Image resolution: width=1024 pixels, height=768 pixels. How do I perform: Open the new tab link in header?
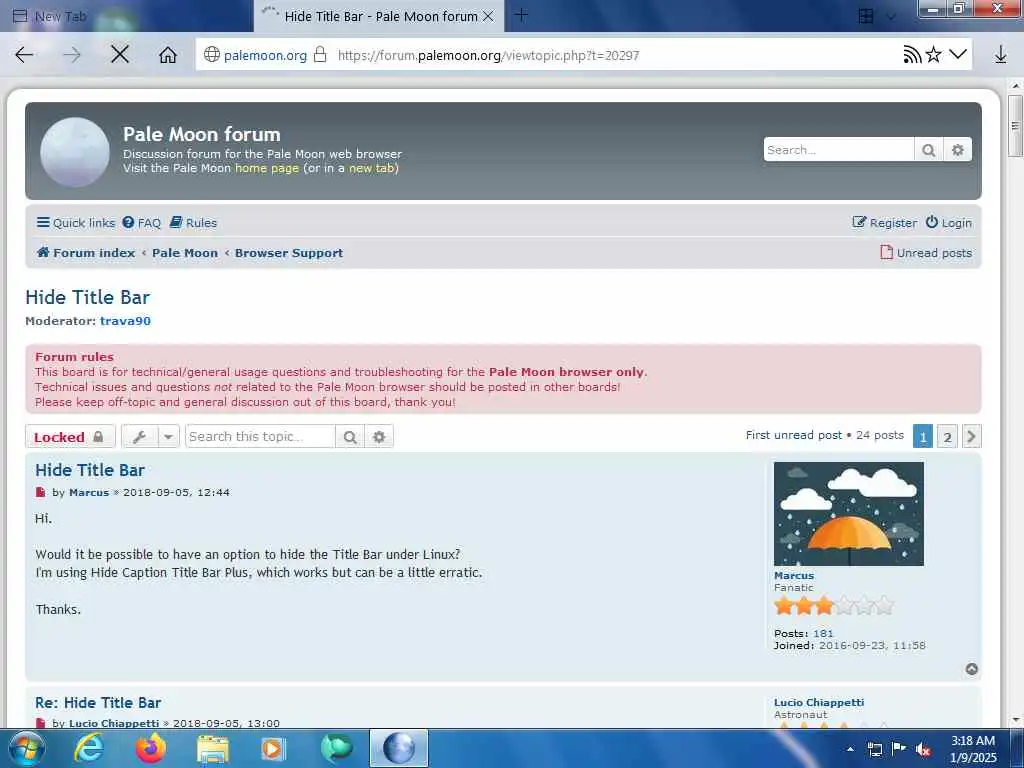(x=372, y=168)
